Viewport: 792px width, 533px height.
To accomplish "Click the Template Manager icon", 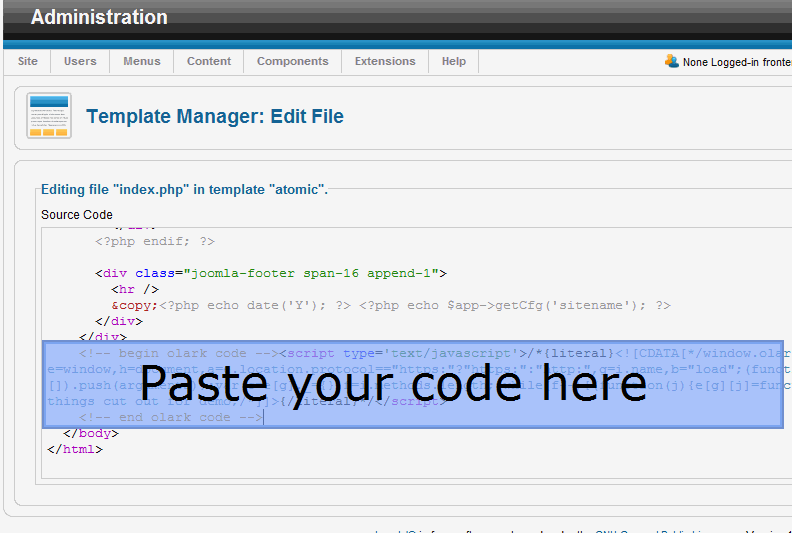I will (48, 116).
